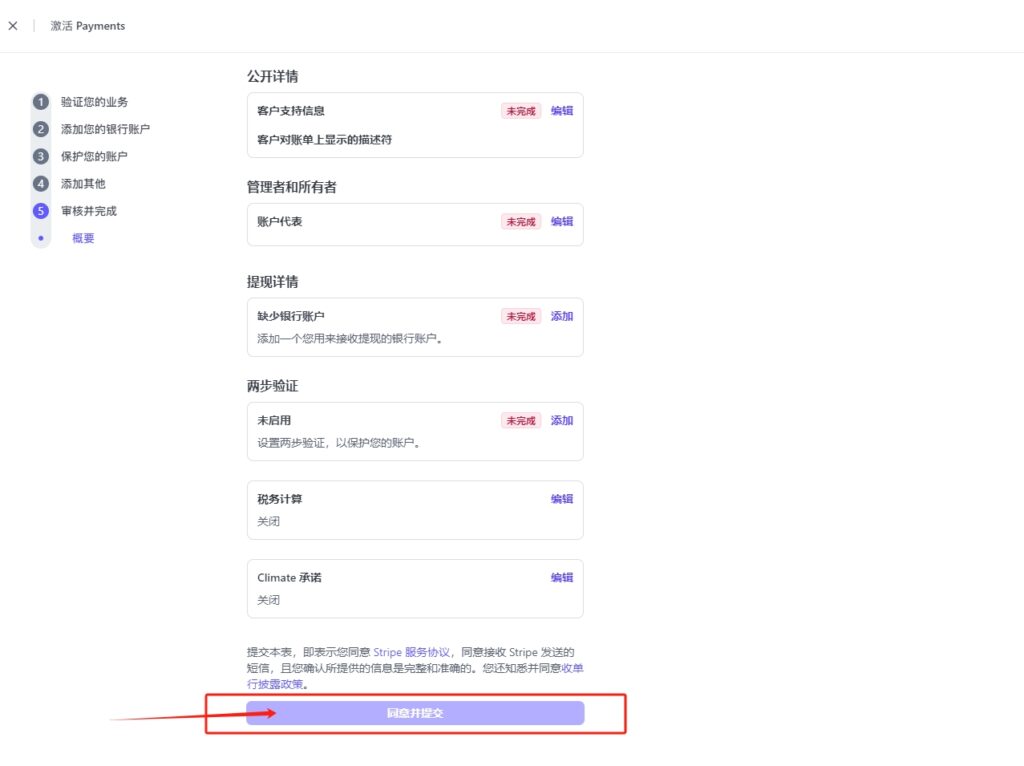This screenshot has height=766, width=1024.
Task: Click the 设置两步验证 description text
Action: [x=338, y=443]
